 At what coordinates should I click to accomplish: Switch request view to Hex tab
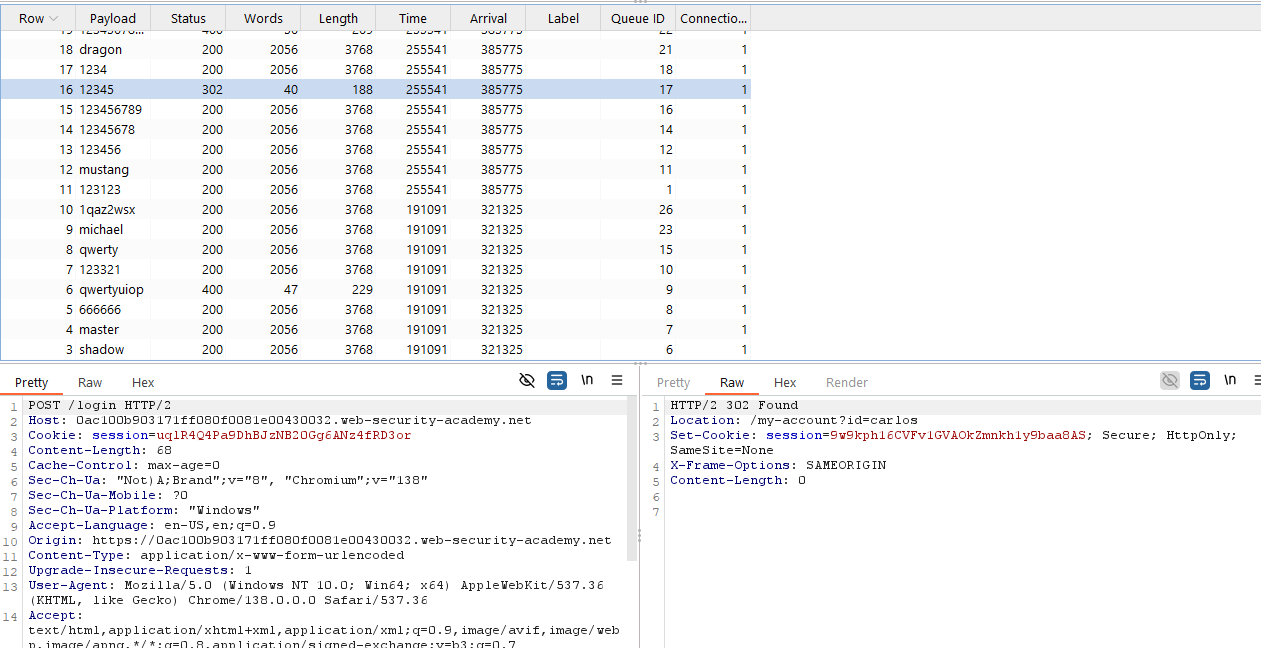[x=143, y=383]
